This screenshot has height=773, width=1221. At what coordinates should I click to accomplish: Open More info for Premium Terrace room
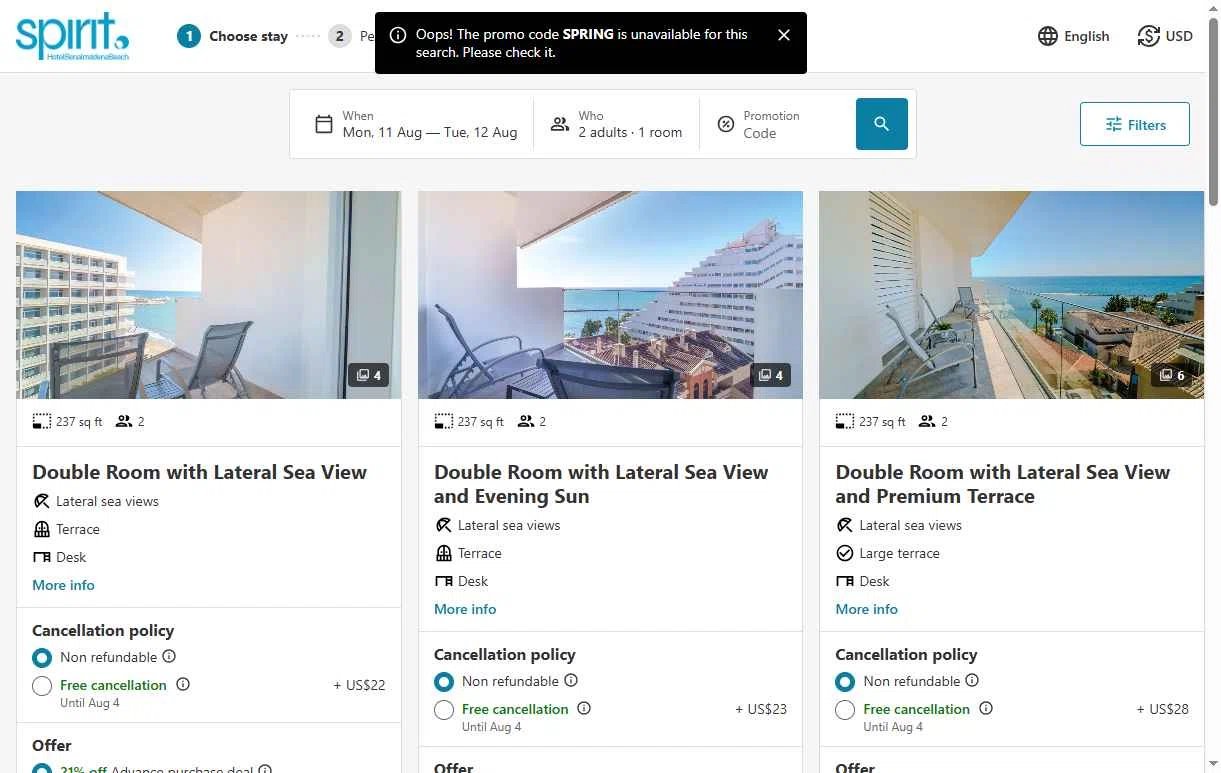click(x=866, y=609)
